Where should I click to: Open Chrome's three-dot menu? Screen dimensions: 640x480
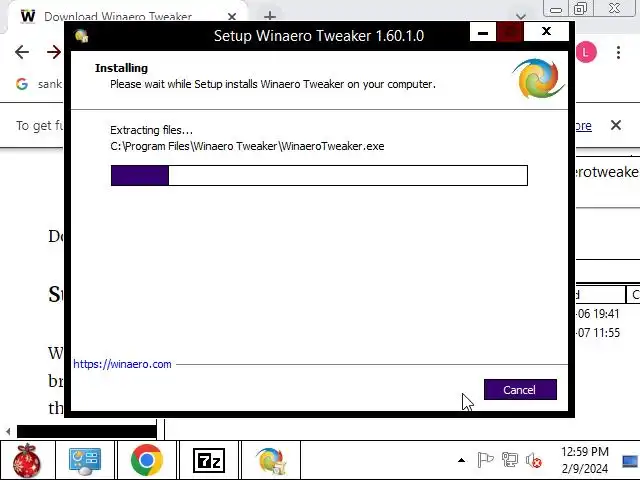[x=618, y=52]
